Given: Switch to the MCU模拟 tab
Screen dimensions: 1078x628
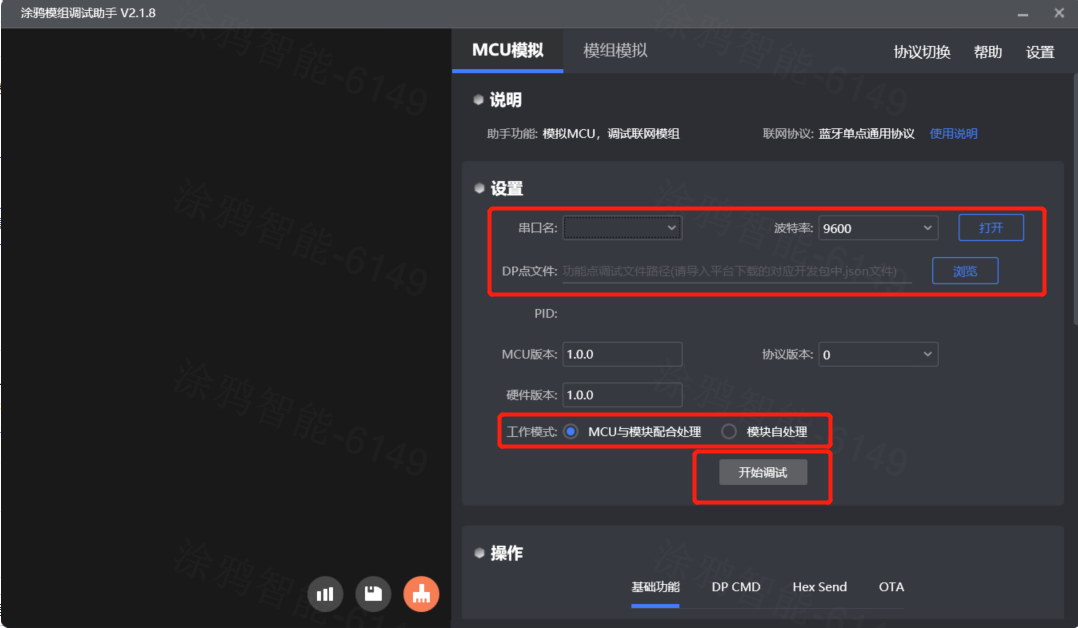Looking at the screenshot, I should pyautogui.click(x=507, y=50).
